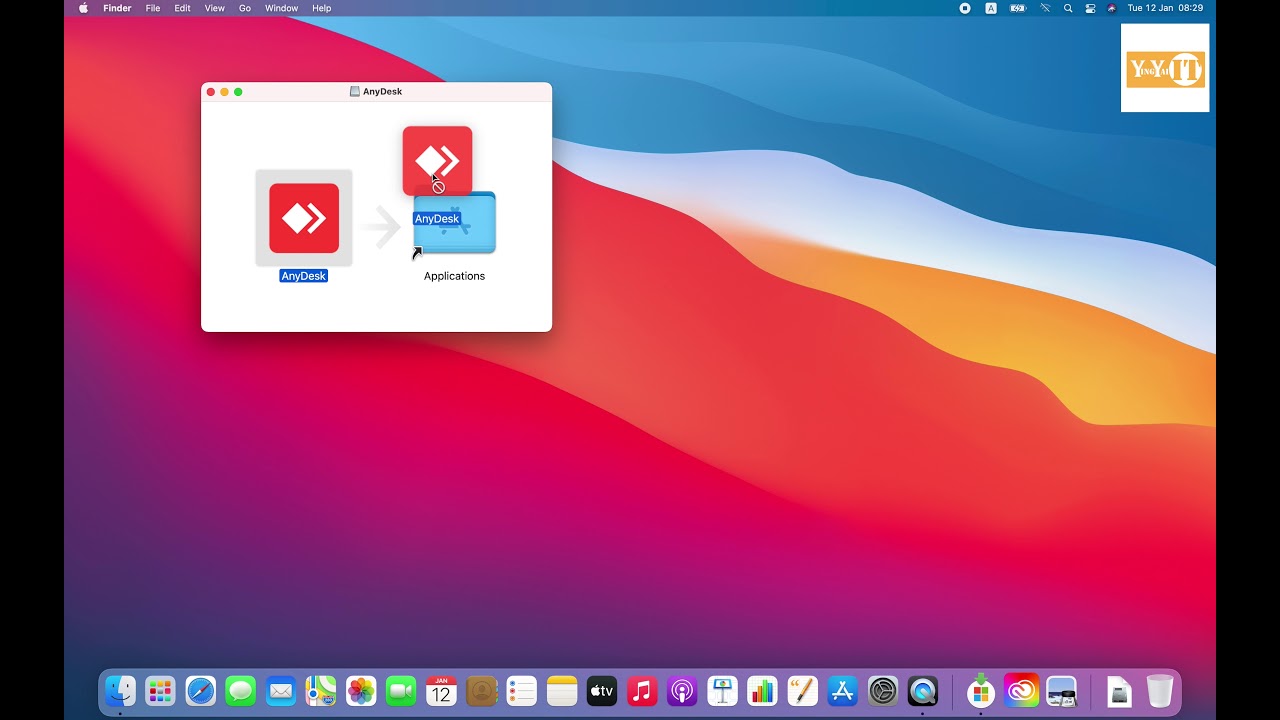
Task: Open System Preferences from the Dock
Action: click(x=883, y=691)
